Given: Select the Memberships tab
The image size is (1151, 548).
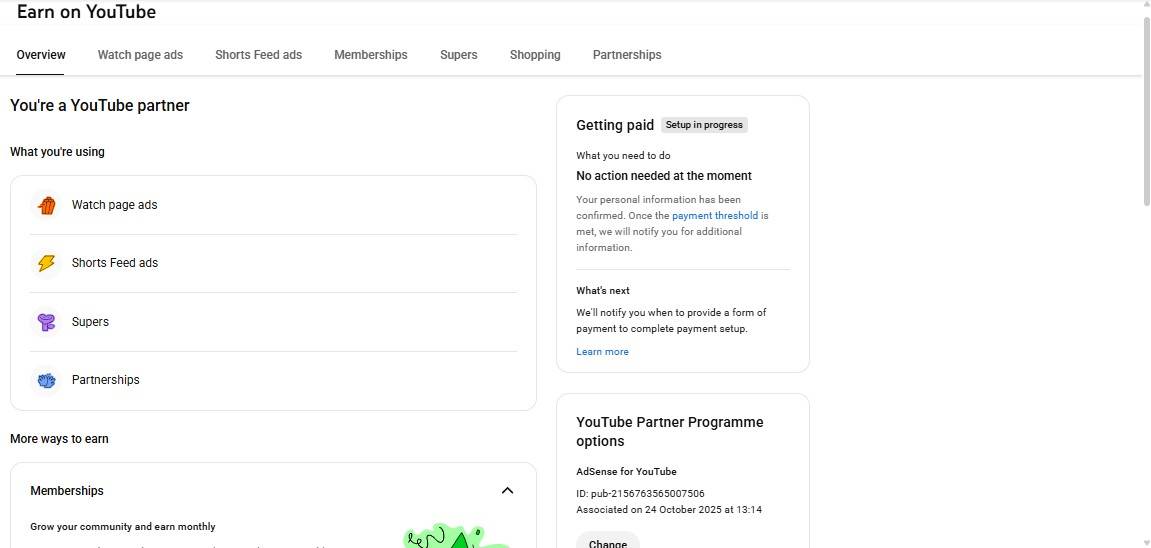Looking at the screenshot, I should click(370, 55).
